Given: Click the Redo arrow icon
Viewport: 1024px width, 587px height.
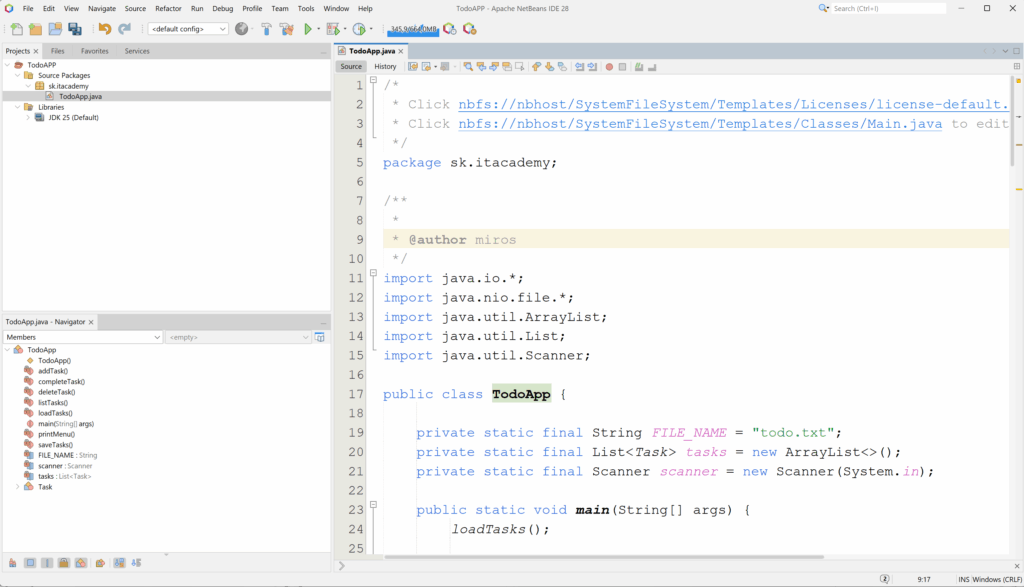Looking at the screenshot, I should pyautogui.click(x=124, y=29).
